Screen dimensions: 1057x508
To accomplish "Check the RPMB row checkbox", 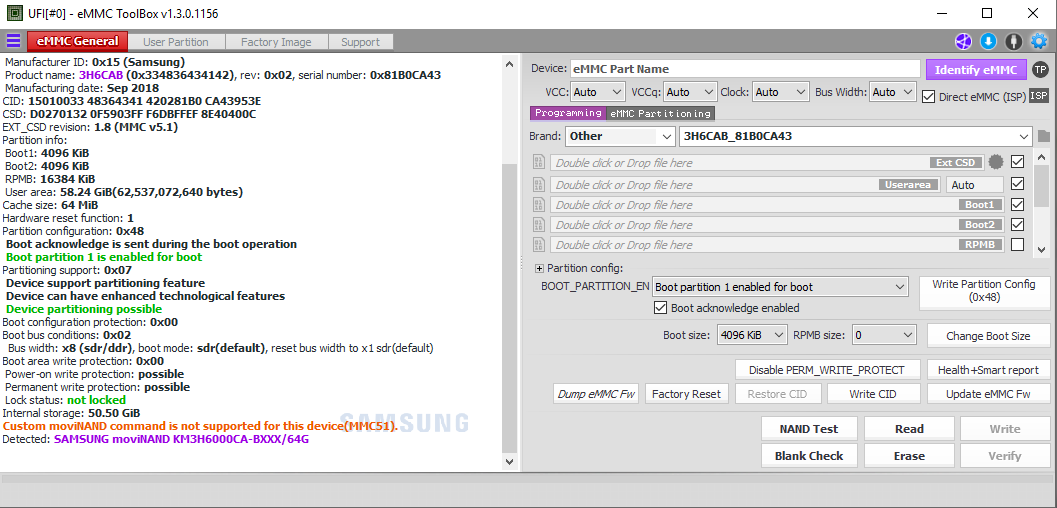I will click(1017, 245).
